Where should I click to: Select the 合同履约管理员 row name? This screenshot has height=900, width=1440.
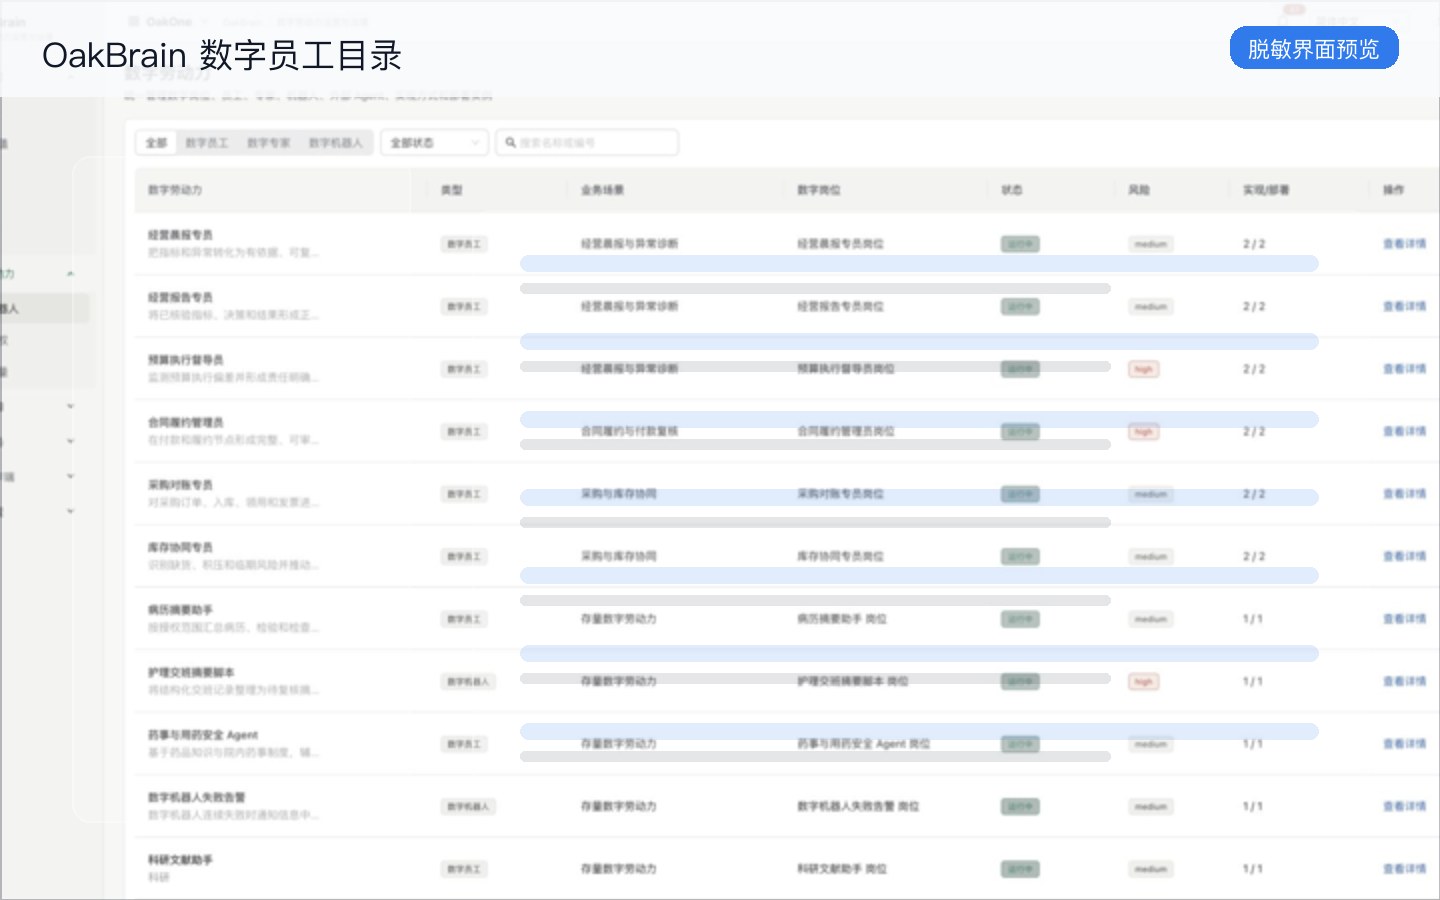(x=186, y=423)
